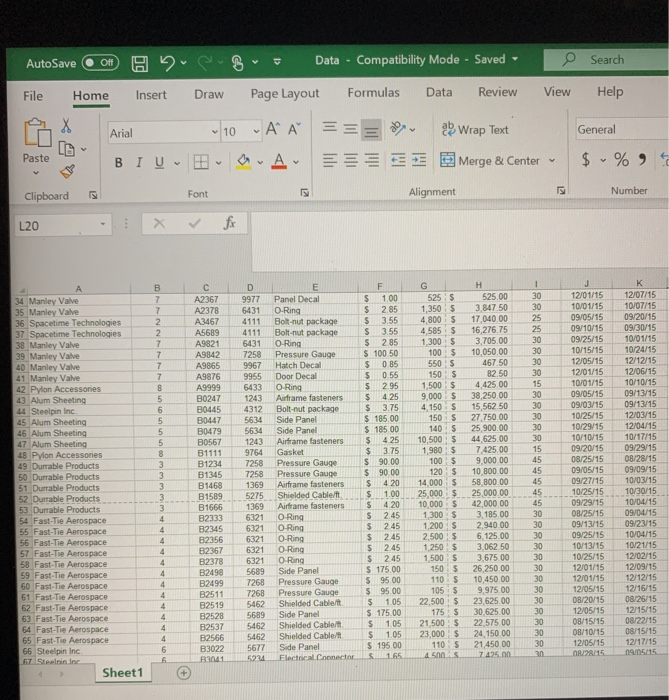Open Font Color dropdown arrow
Screen dimensions: 669x700
pos(296,162)
